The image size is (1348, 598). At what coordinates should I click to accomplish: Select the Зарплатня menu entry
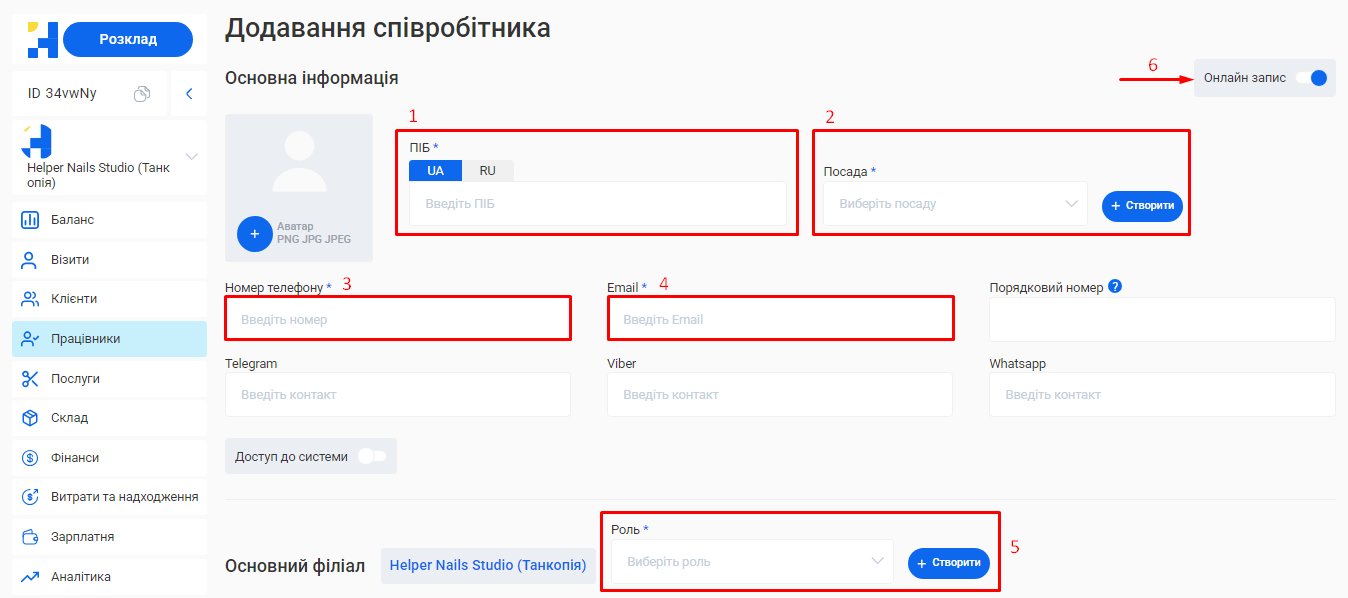69,536
